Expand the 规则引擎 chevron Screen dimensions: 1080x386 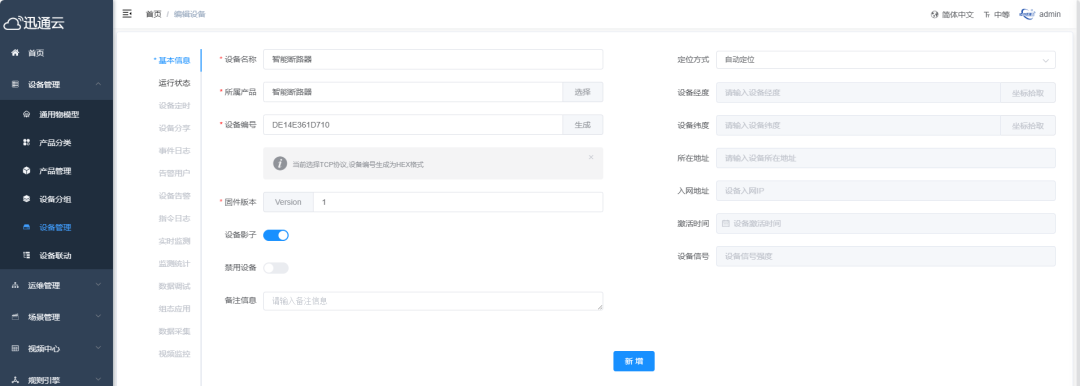tap(98, 379)
